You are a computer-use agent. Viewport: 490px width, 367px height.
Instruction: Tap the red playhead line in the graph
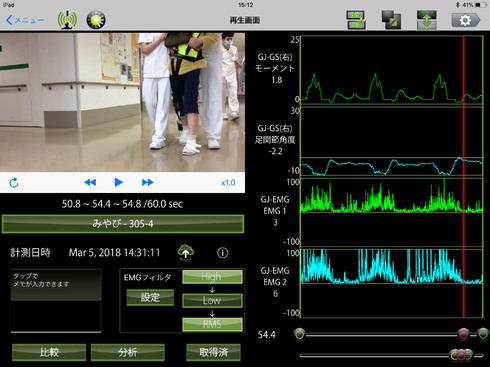(463, 177)
